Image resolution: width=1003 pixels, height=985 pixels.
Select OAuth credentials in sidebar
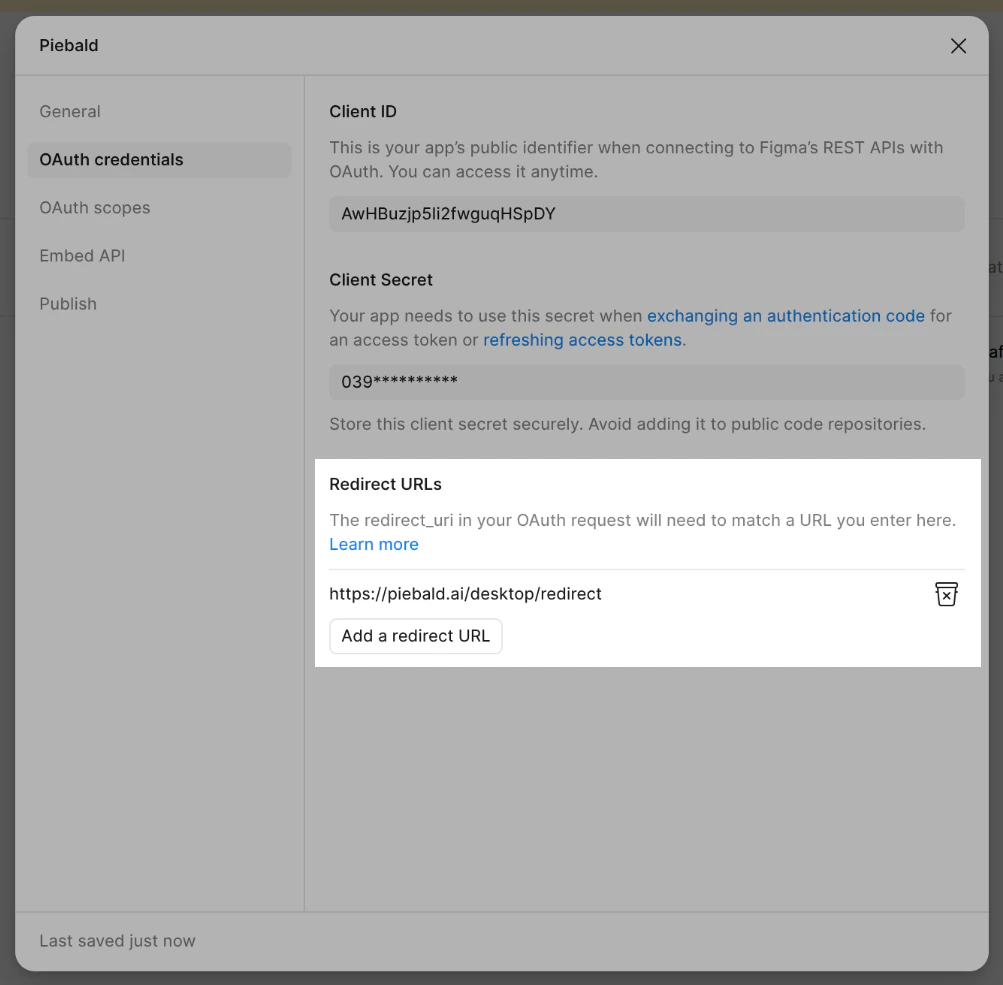(159, 160)
